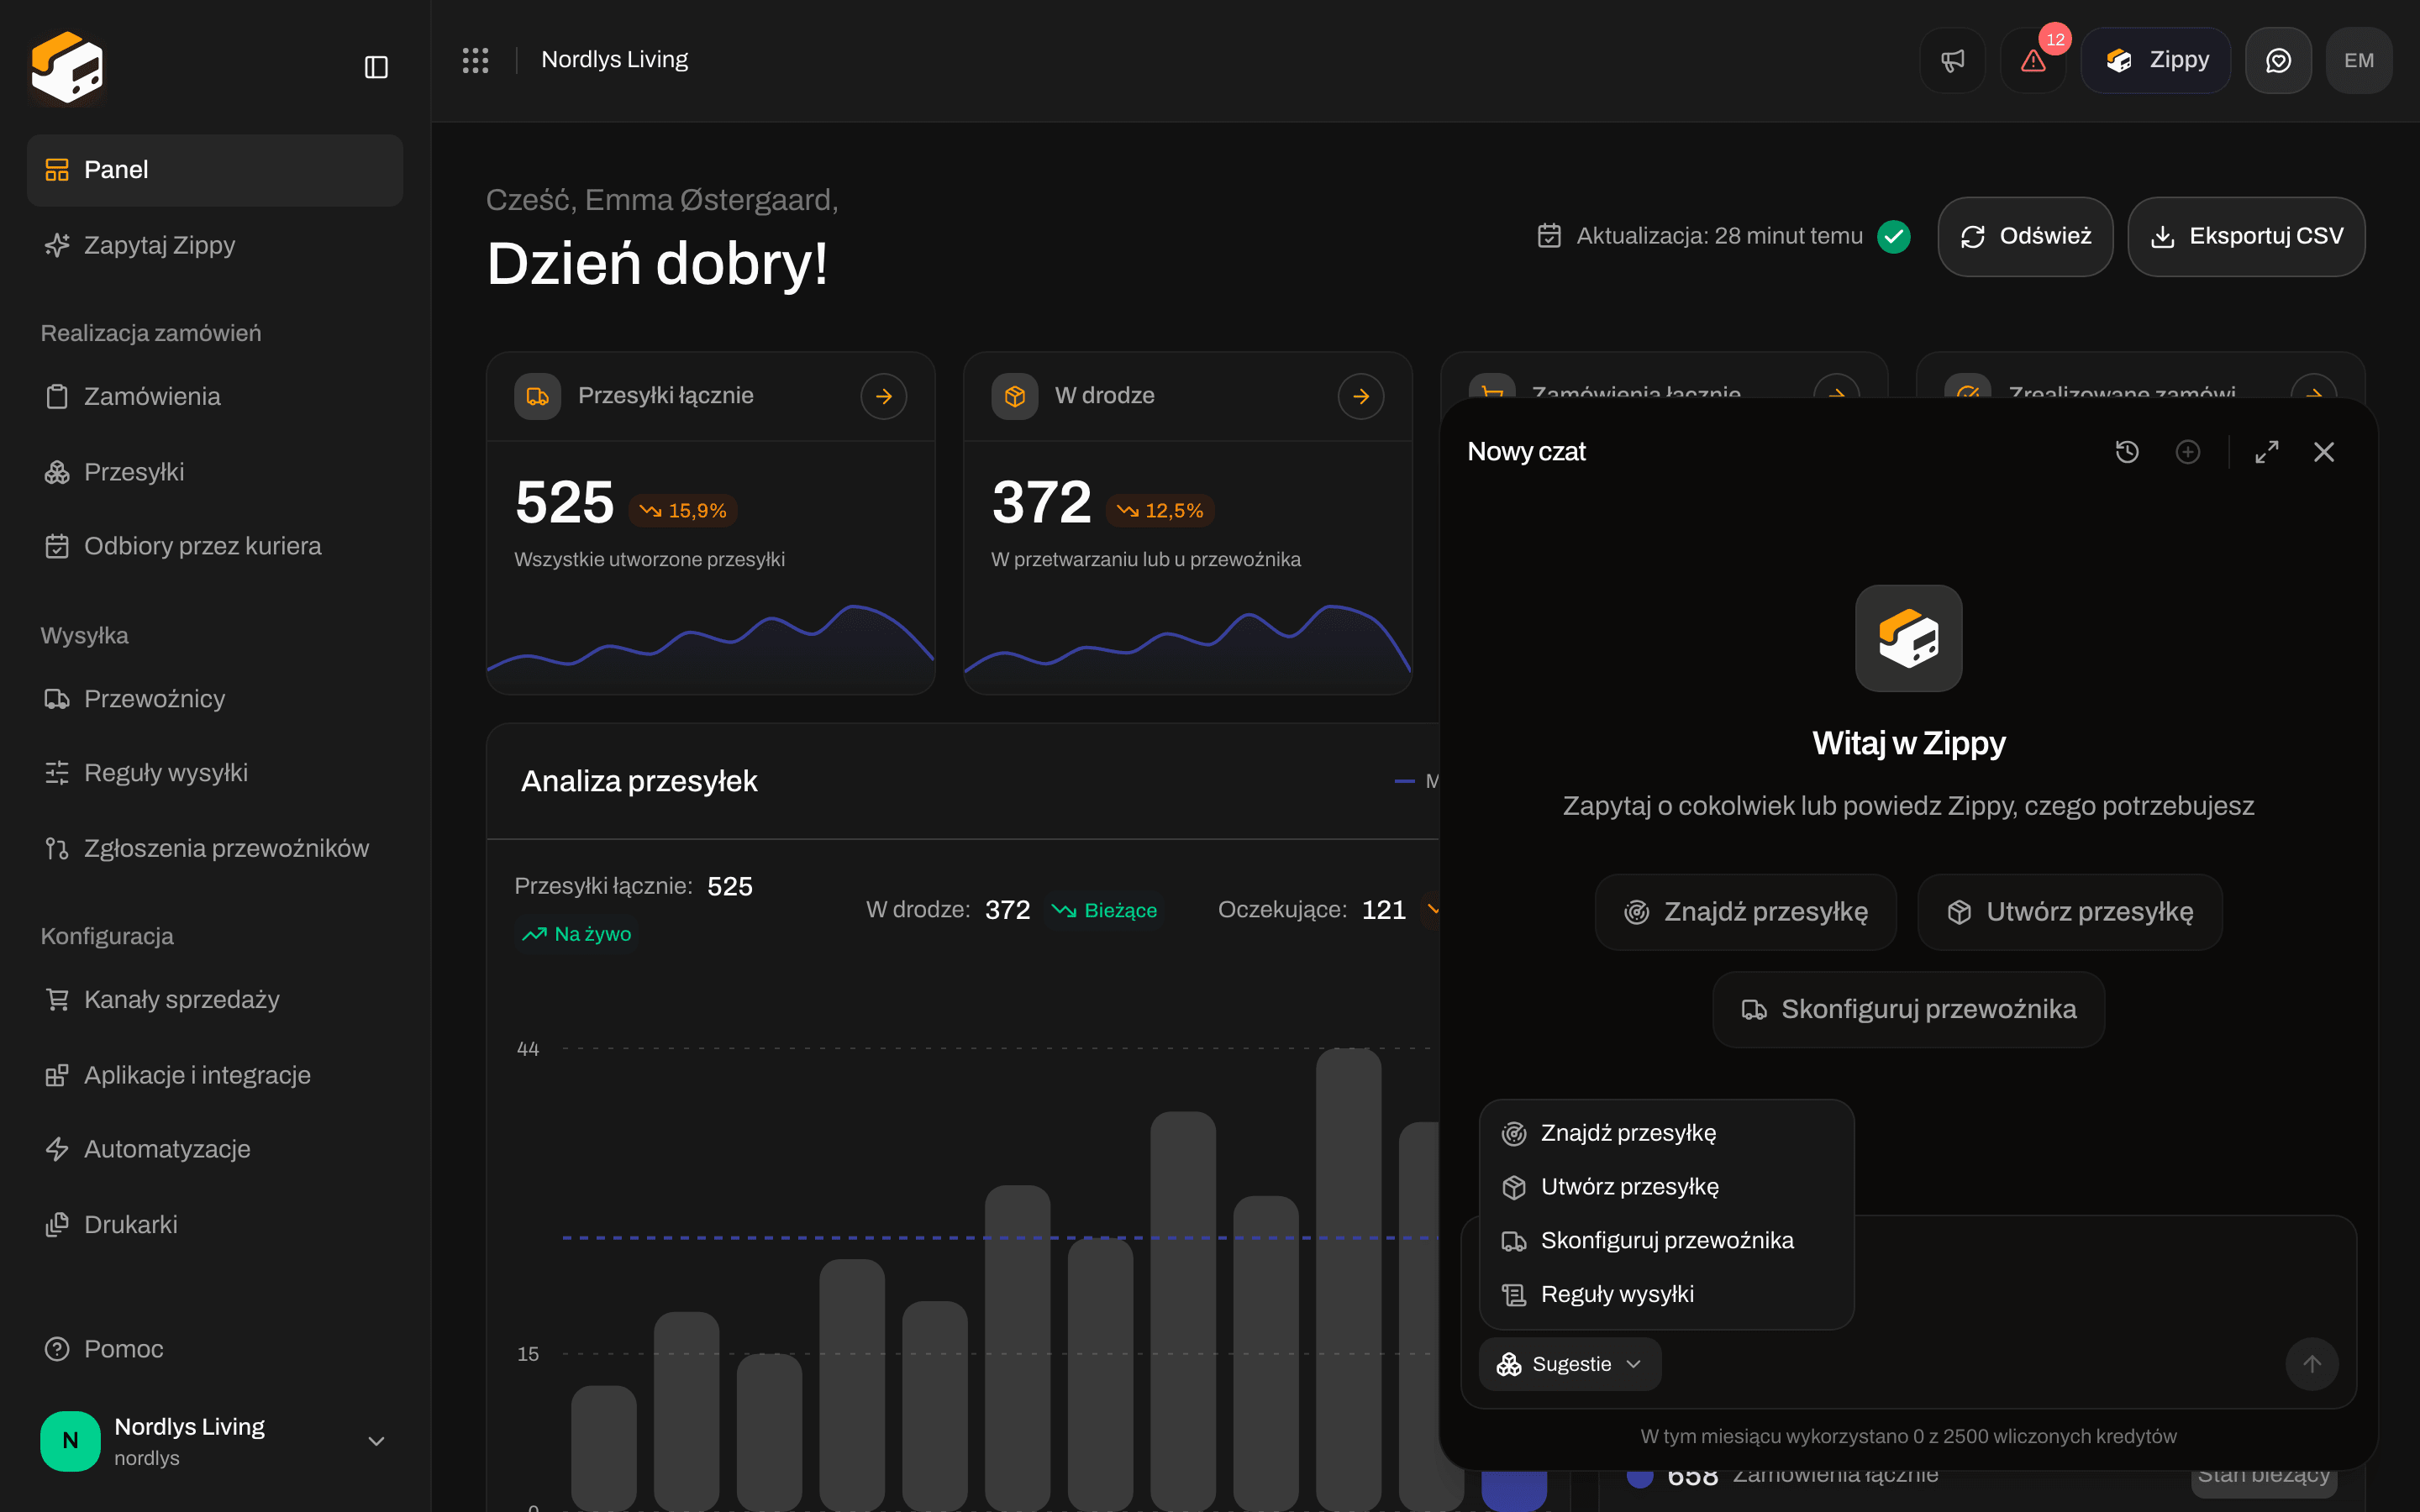The width and height of the screenshot is (2420, 1512).
Task: Open the Zippy assistant button in header
Action: click(2156, 60)
